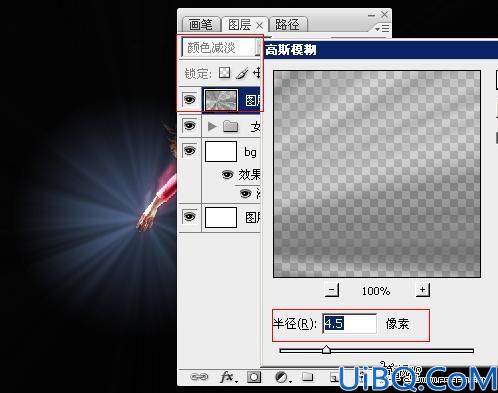Click the bg layer thumbnail
498x393 pixels.
pyautogui.click(x=221, y=152)
